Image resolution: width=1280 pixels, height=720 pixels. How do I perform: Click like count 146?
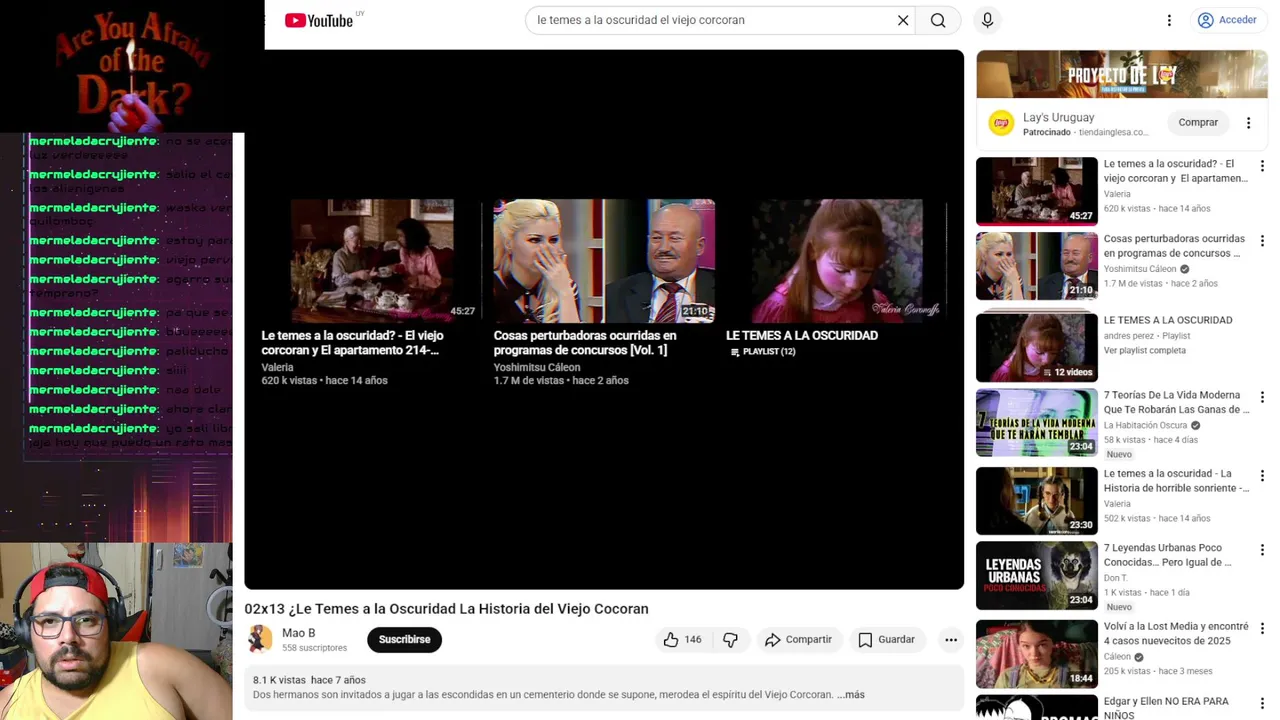(x=693, y=640)
